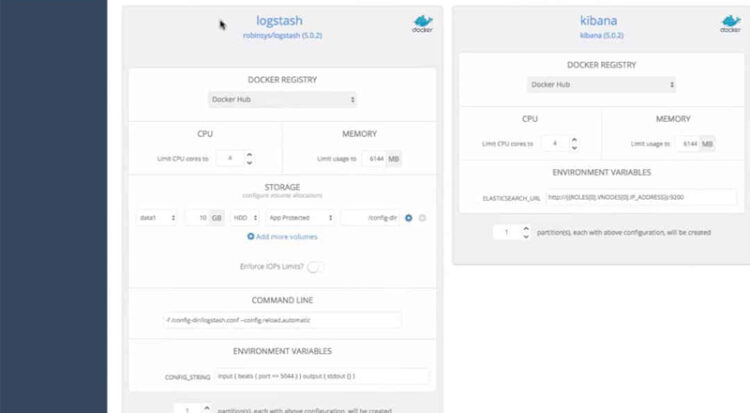The height and width of the screenshot is (413, 750).
Task: Click logstash CPU cores limit field
Action: click(x=230, y=158)
